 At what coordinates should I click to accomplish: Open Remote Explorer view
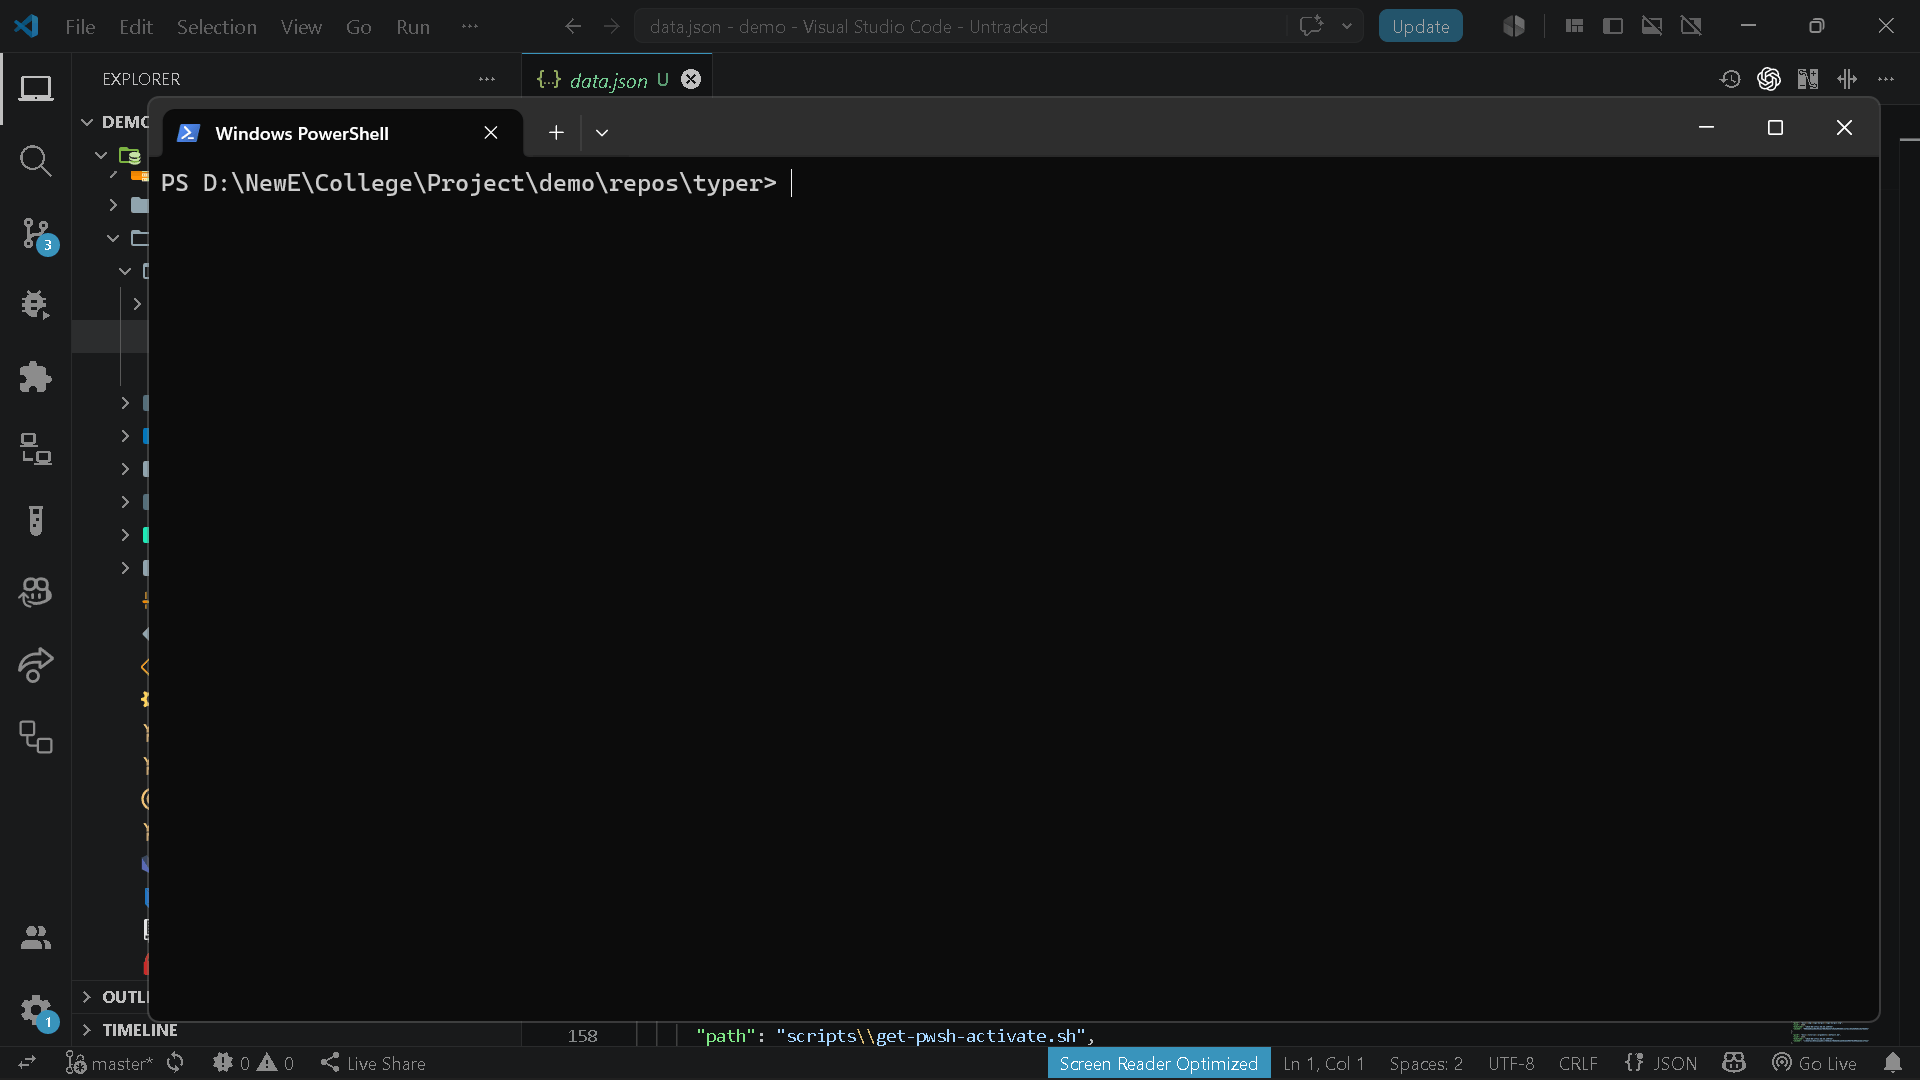36,449
